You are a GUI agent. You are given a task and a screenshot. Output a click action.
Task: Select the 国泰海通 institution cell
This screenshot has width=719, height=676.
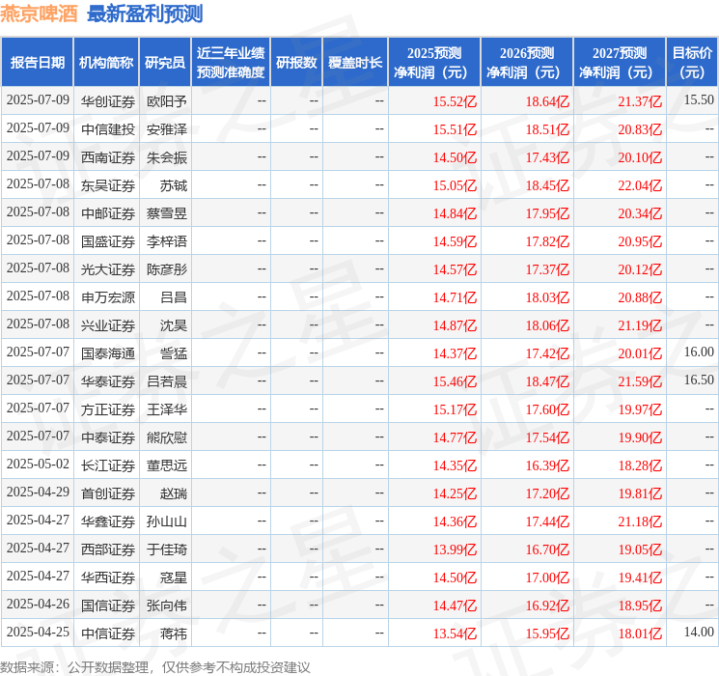(x=108, y=353)
